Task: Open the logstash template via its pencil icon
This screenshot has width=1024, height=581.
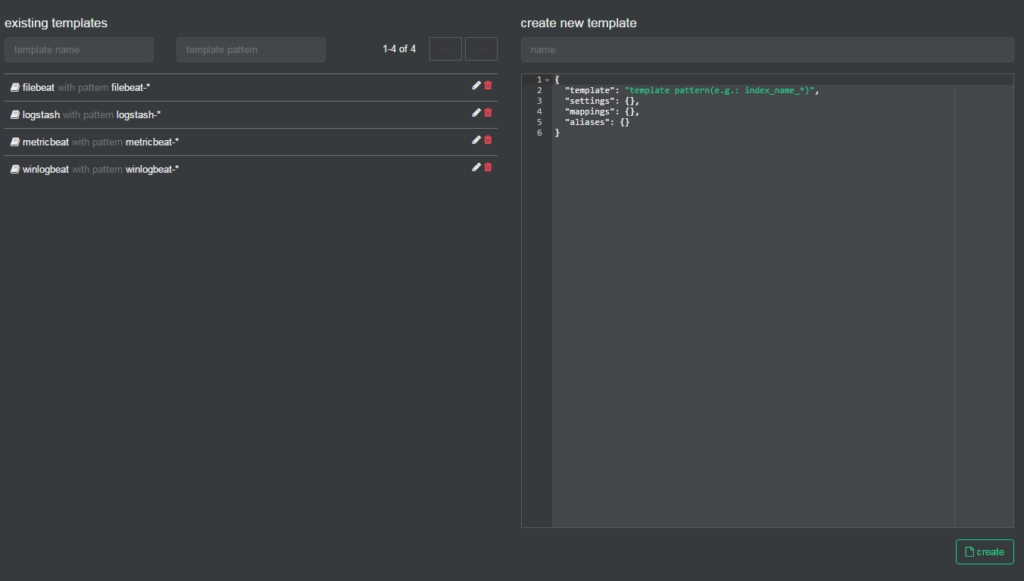Action: [477, 112]
